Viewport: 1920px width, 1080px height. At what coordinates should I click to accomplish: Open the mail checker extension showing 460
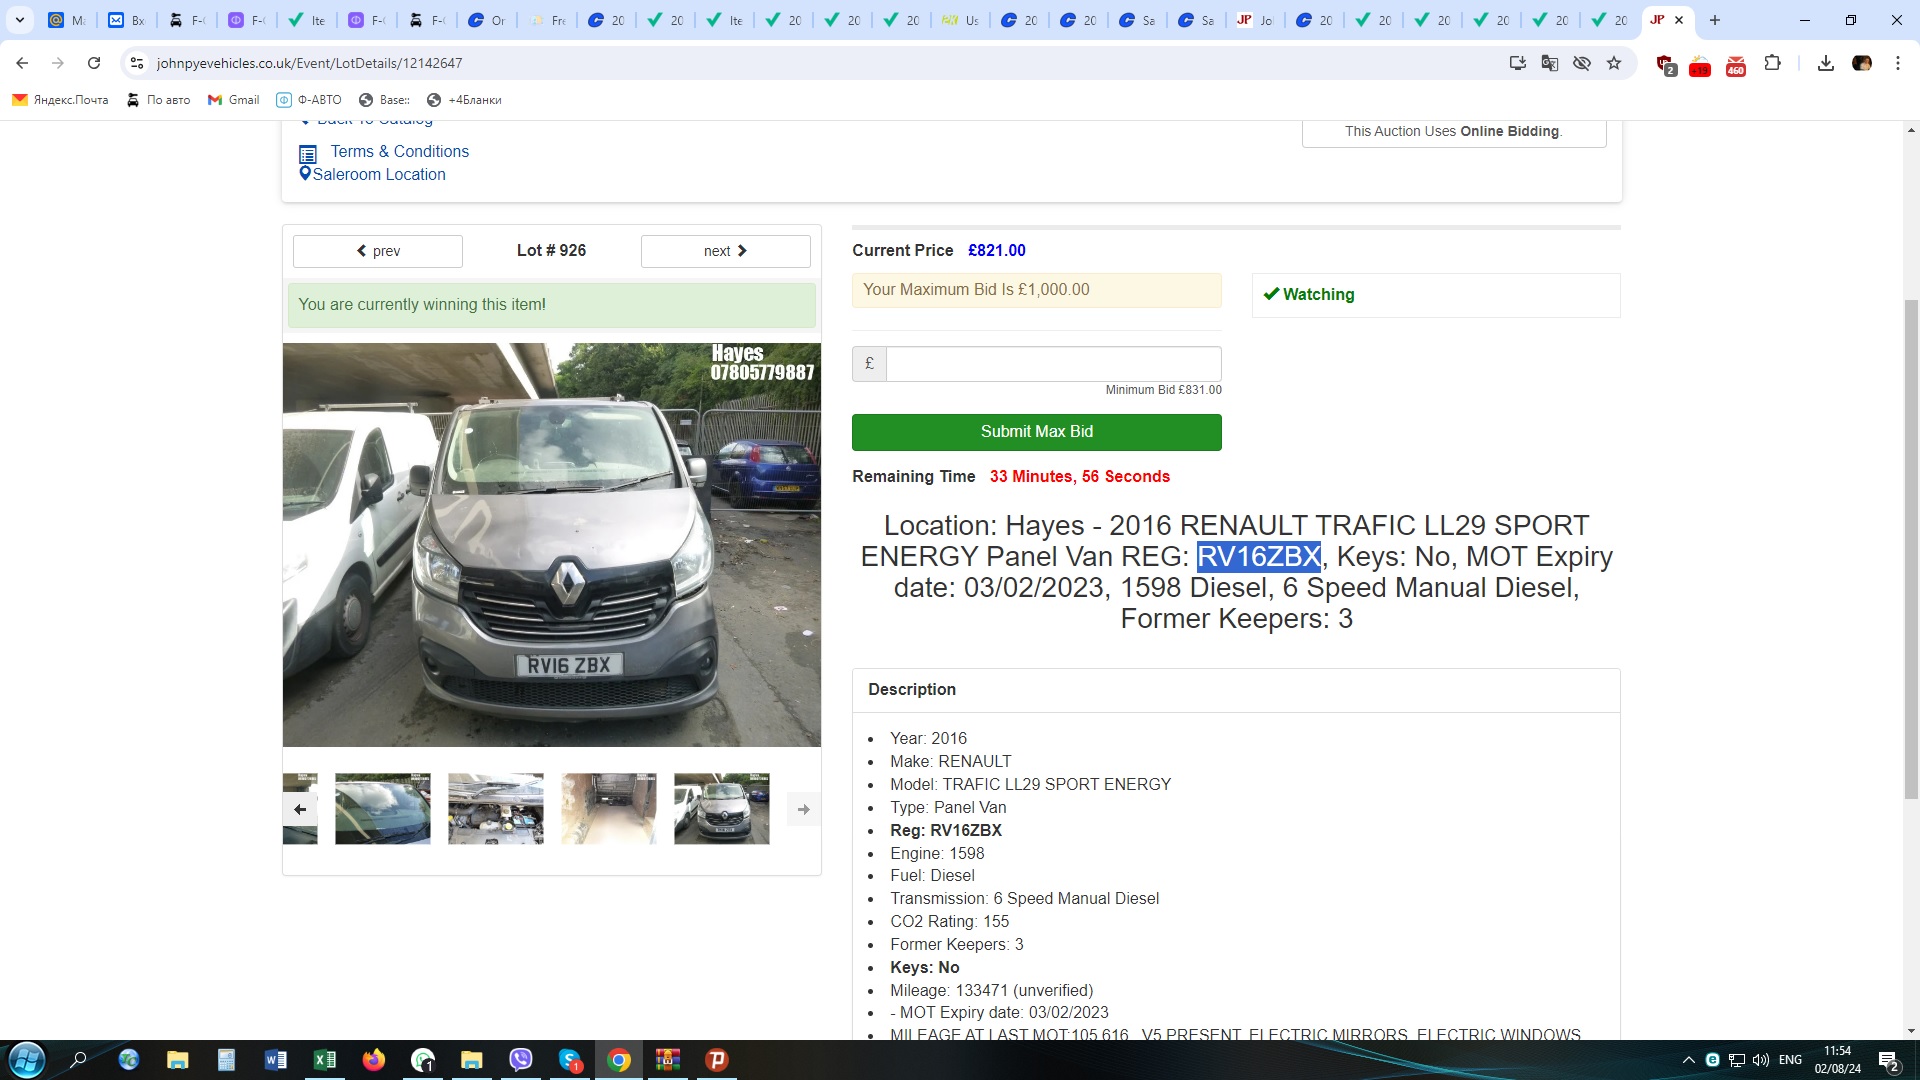point(1736,65)
